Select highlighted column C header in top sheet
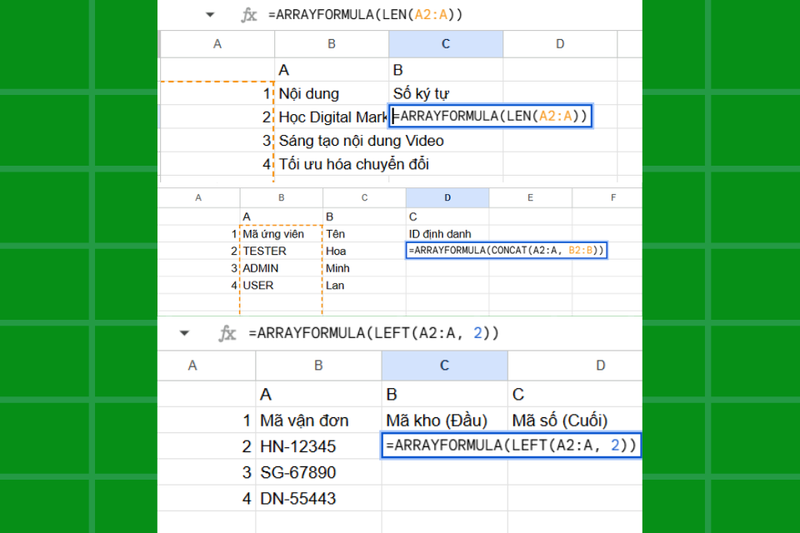Screen dimensions: 800x533 pyautogui.click(x=445, y=44)
